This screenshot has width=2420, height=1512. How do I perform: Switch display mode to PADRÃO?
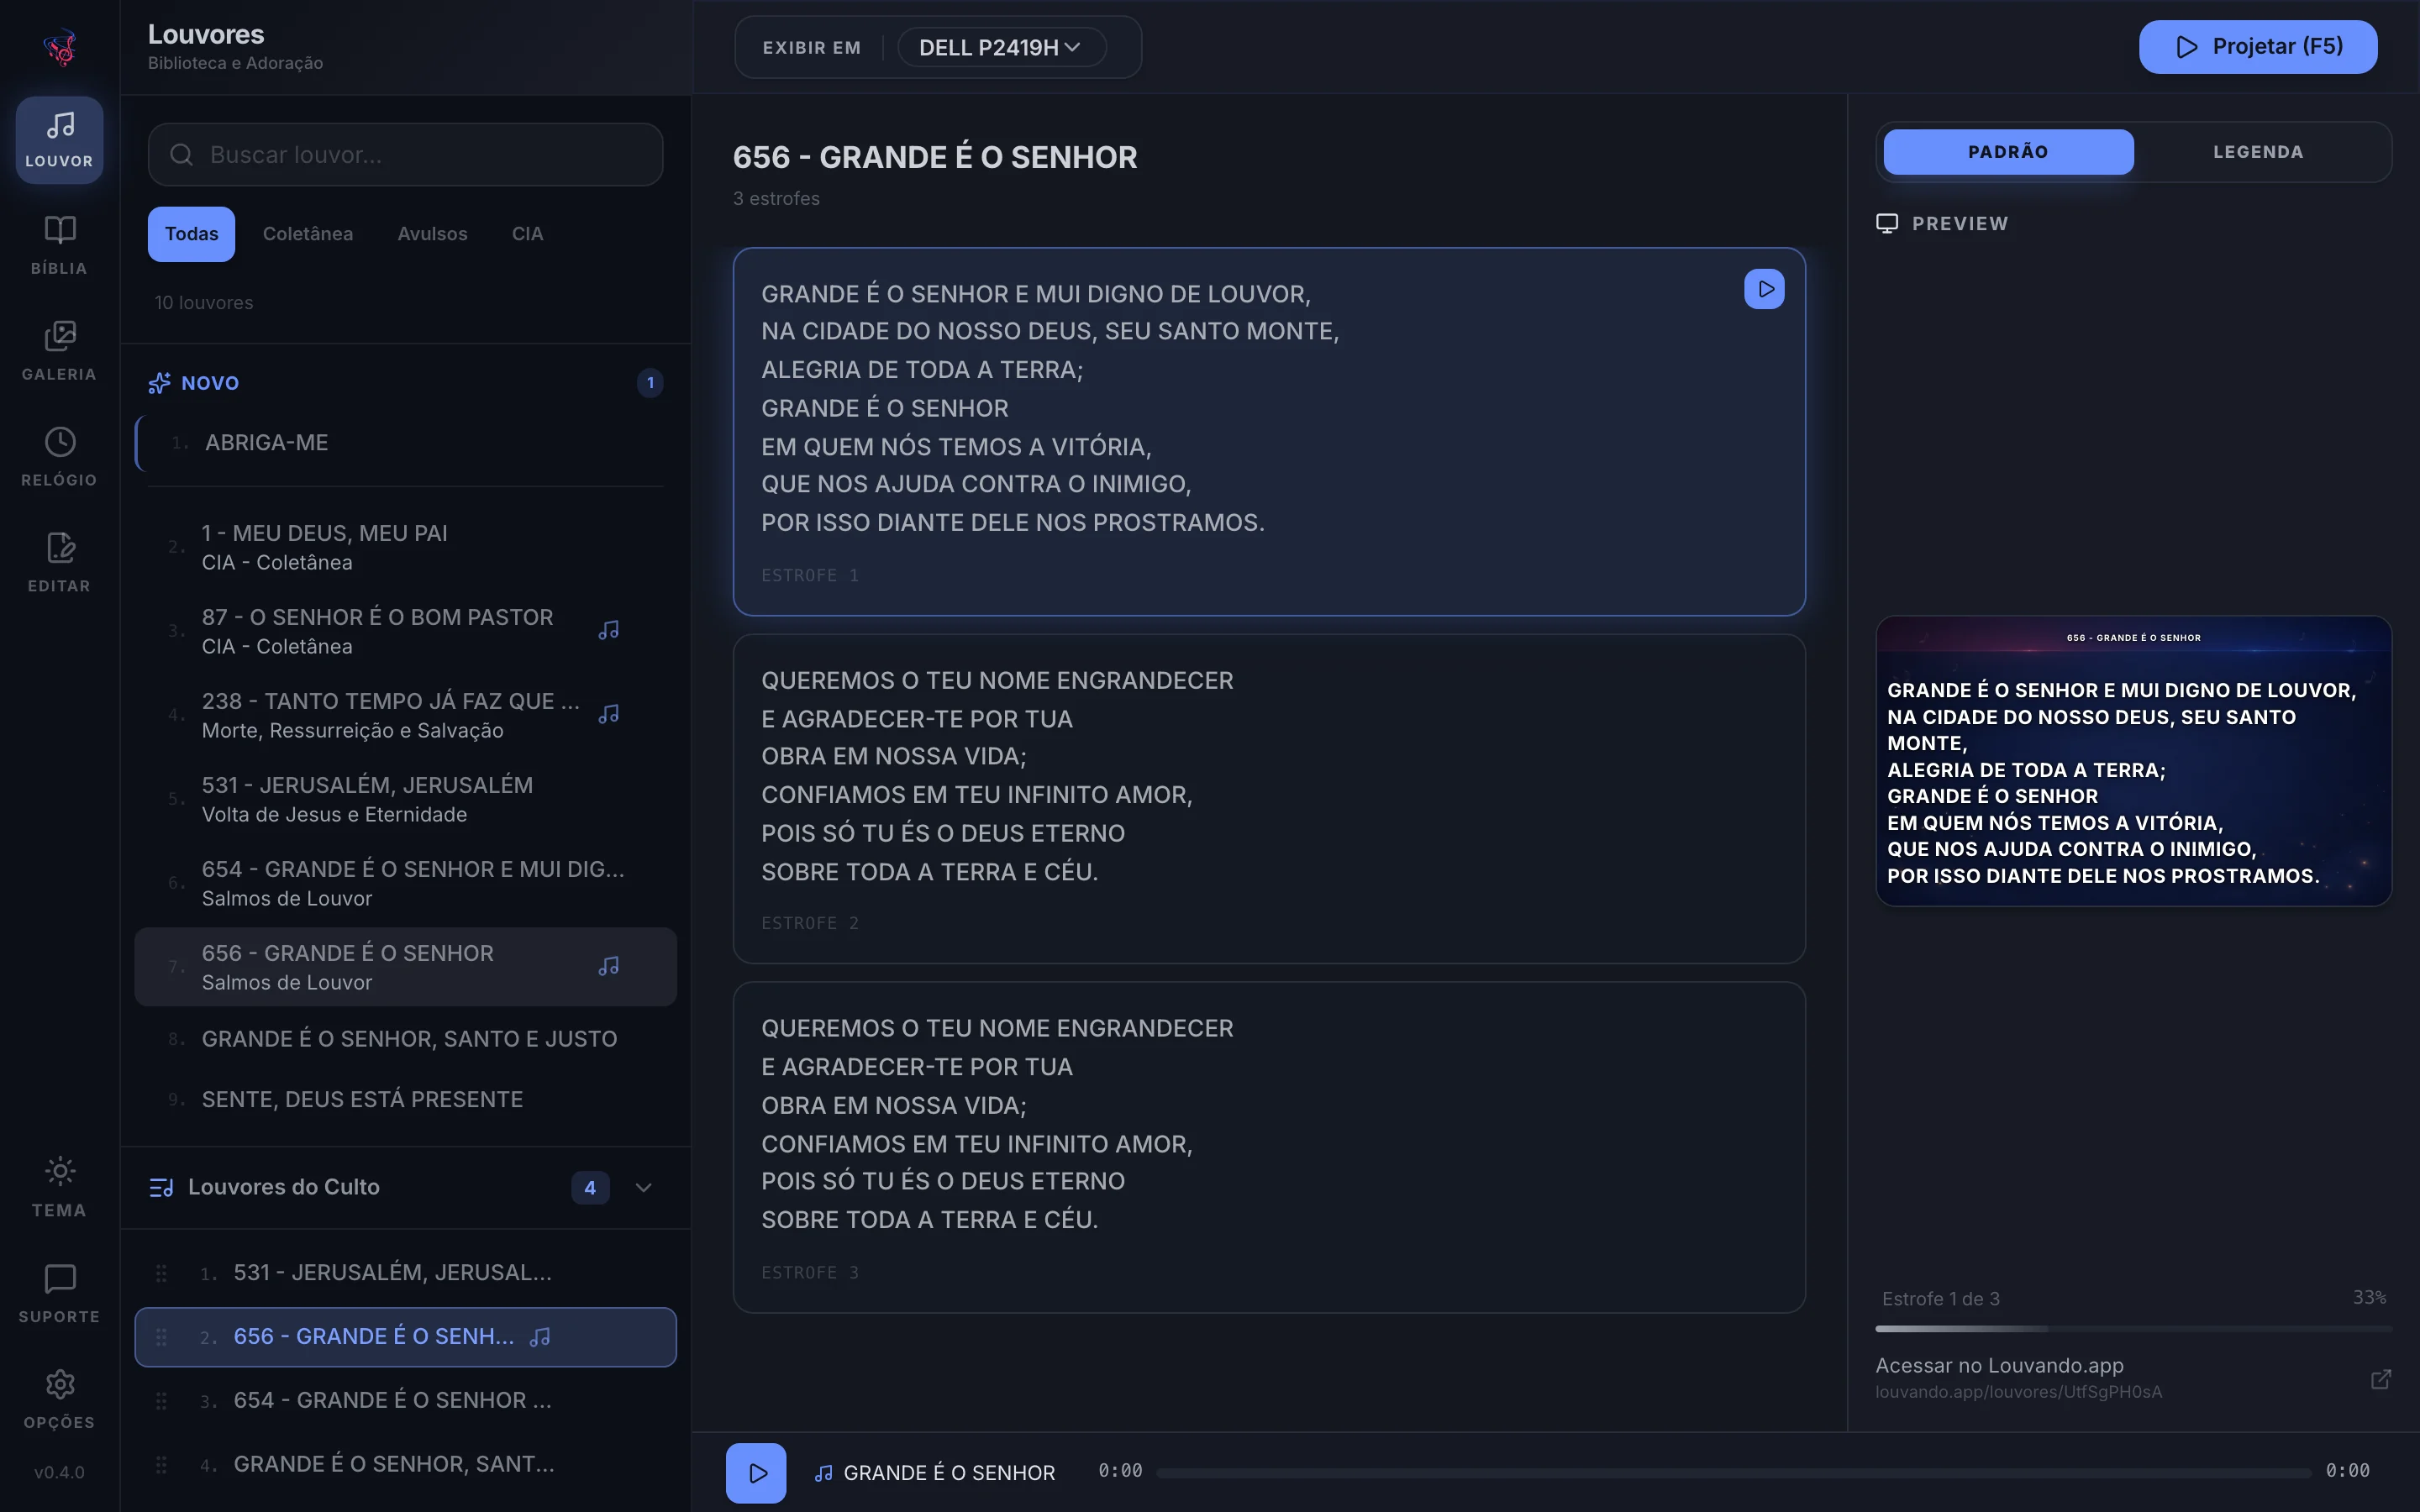[2008, 152]
